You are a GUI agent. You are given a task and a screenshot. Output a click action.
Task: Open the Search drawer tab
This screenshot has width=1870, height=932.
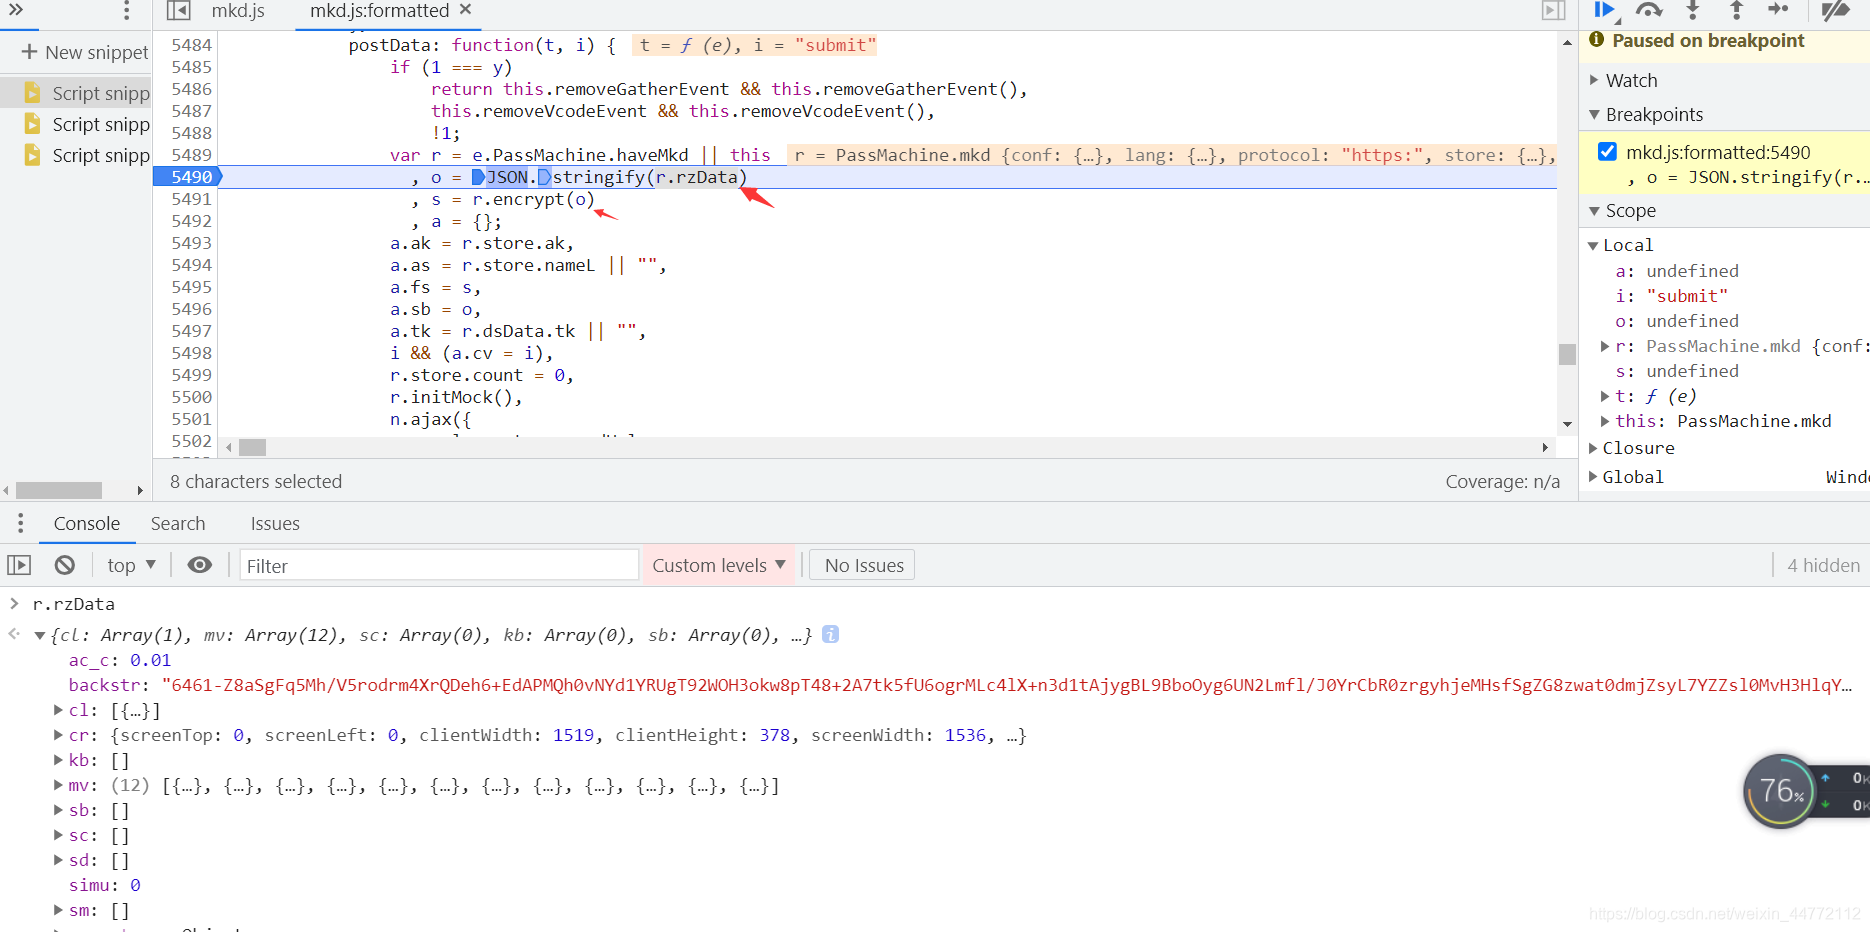(x=178, y=523)
